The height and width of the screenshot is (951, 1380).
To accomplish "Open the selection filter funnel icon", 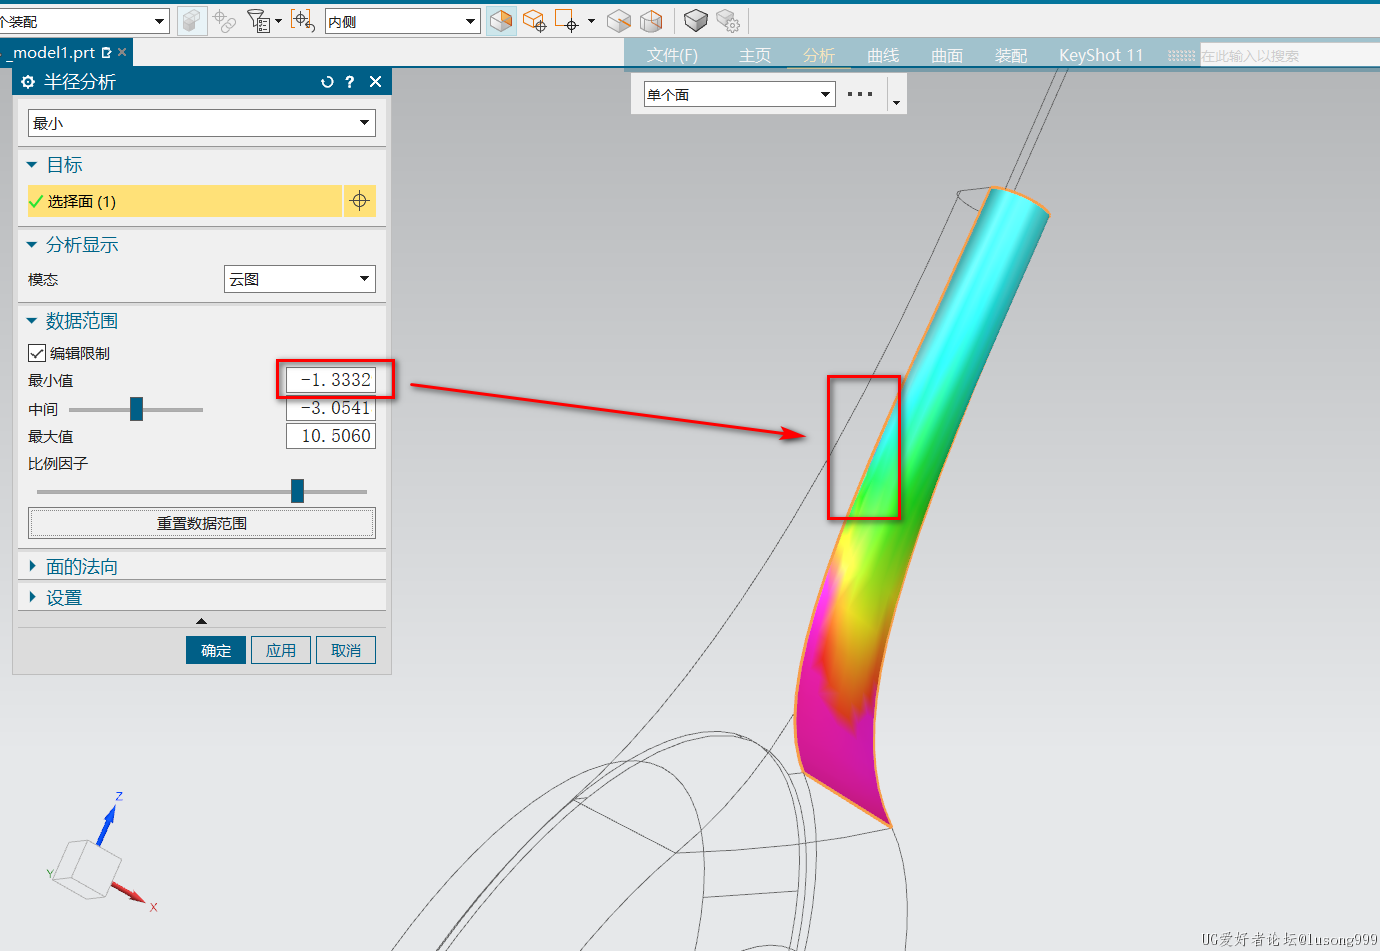I will [x=258, y=21].
